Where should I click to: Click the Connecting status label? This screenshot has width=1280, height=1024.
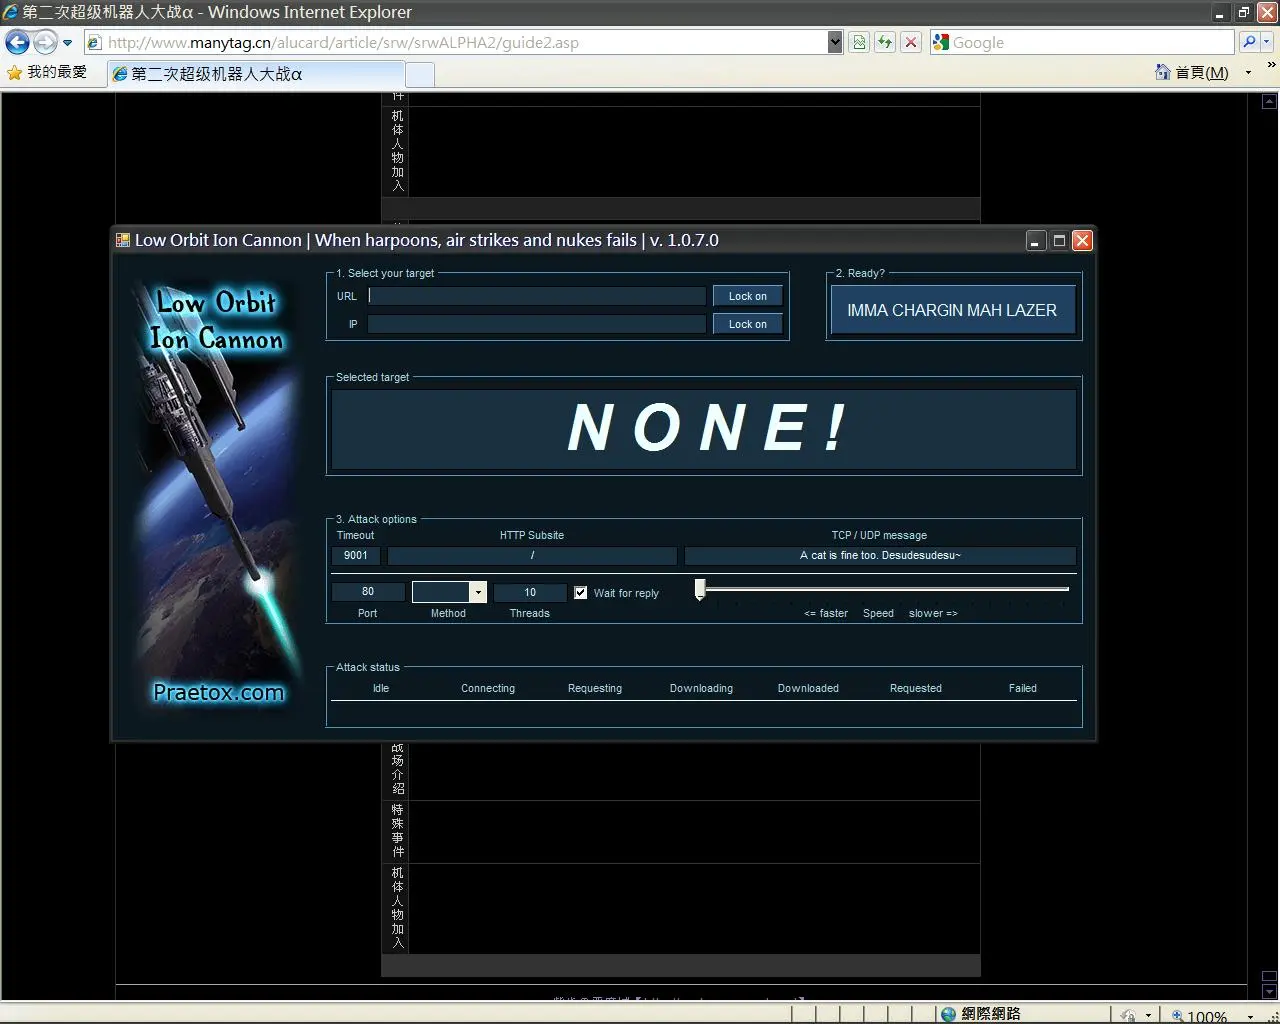point(488,688)
